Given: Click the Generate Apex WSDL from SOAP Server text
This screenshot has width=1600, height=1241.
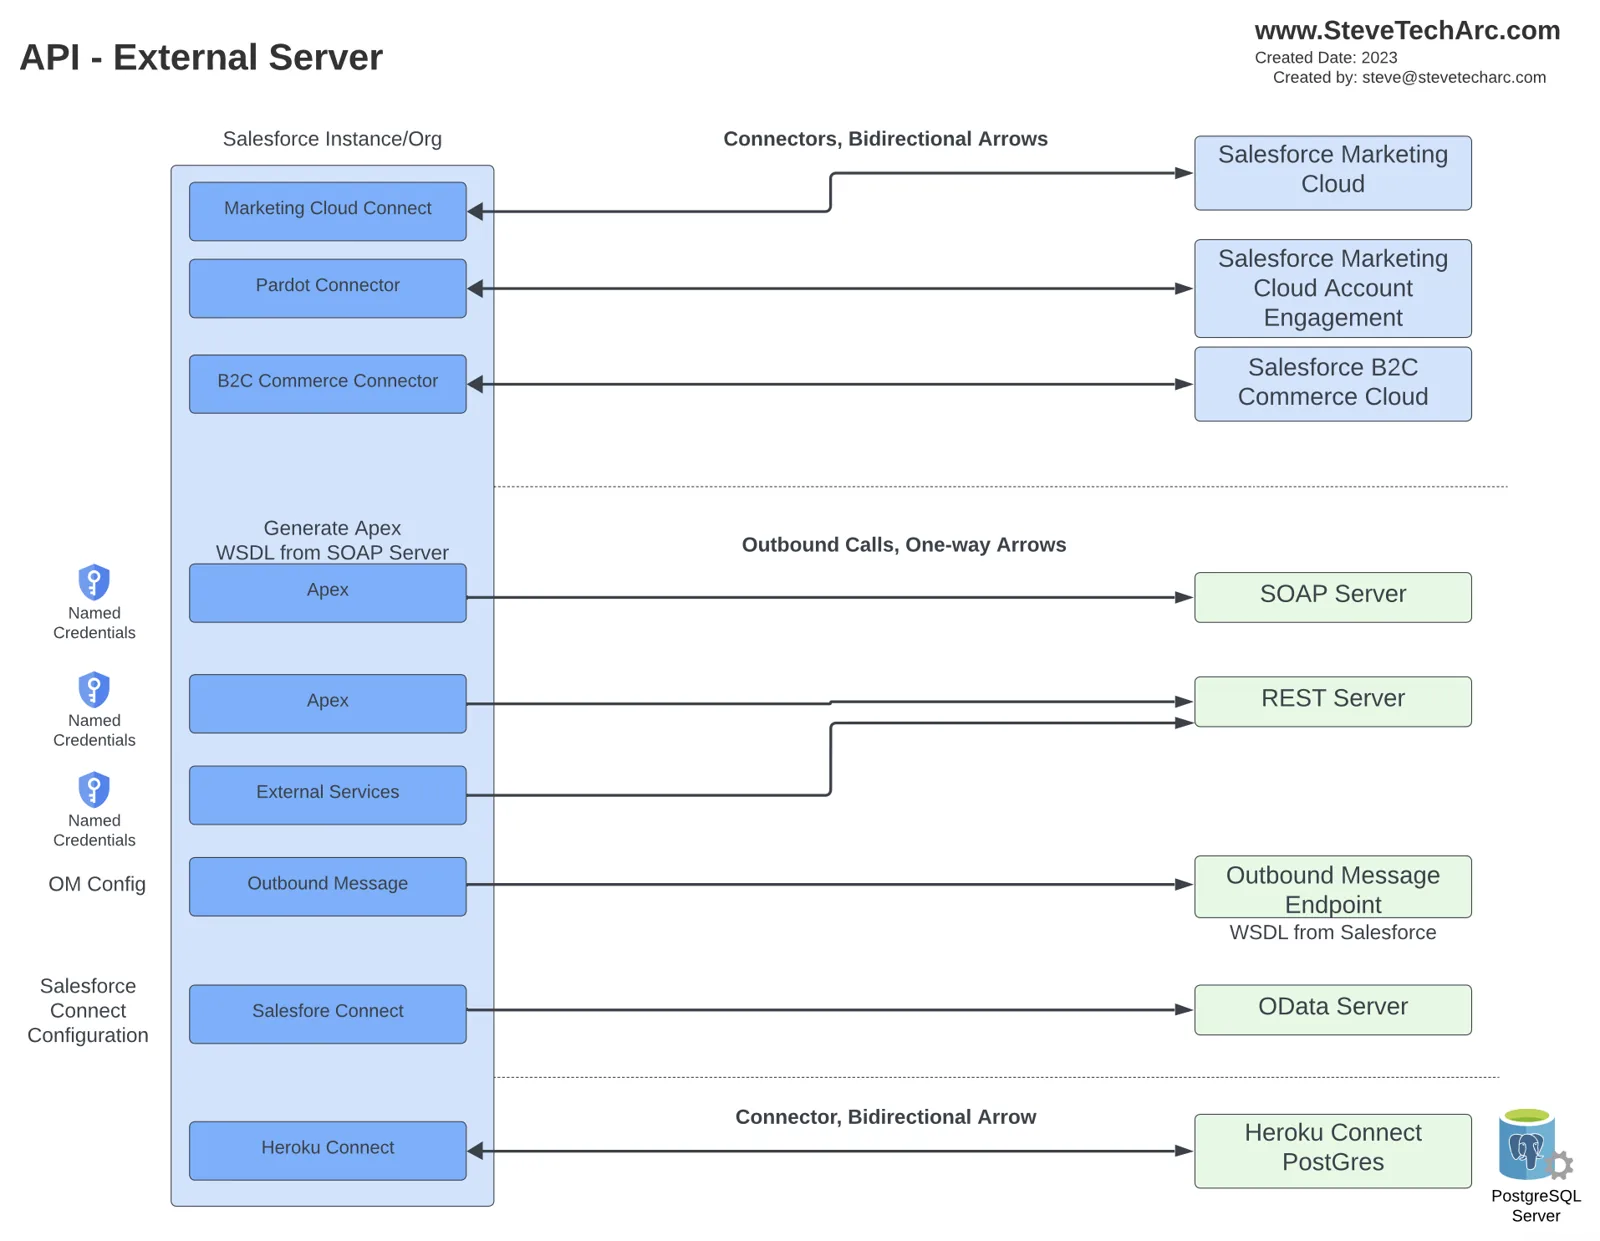Looking at the screenshot, I should point(332,540).
